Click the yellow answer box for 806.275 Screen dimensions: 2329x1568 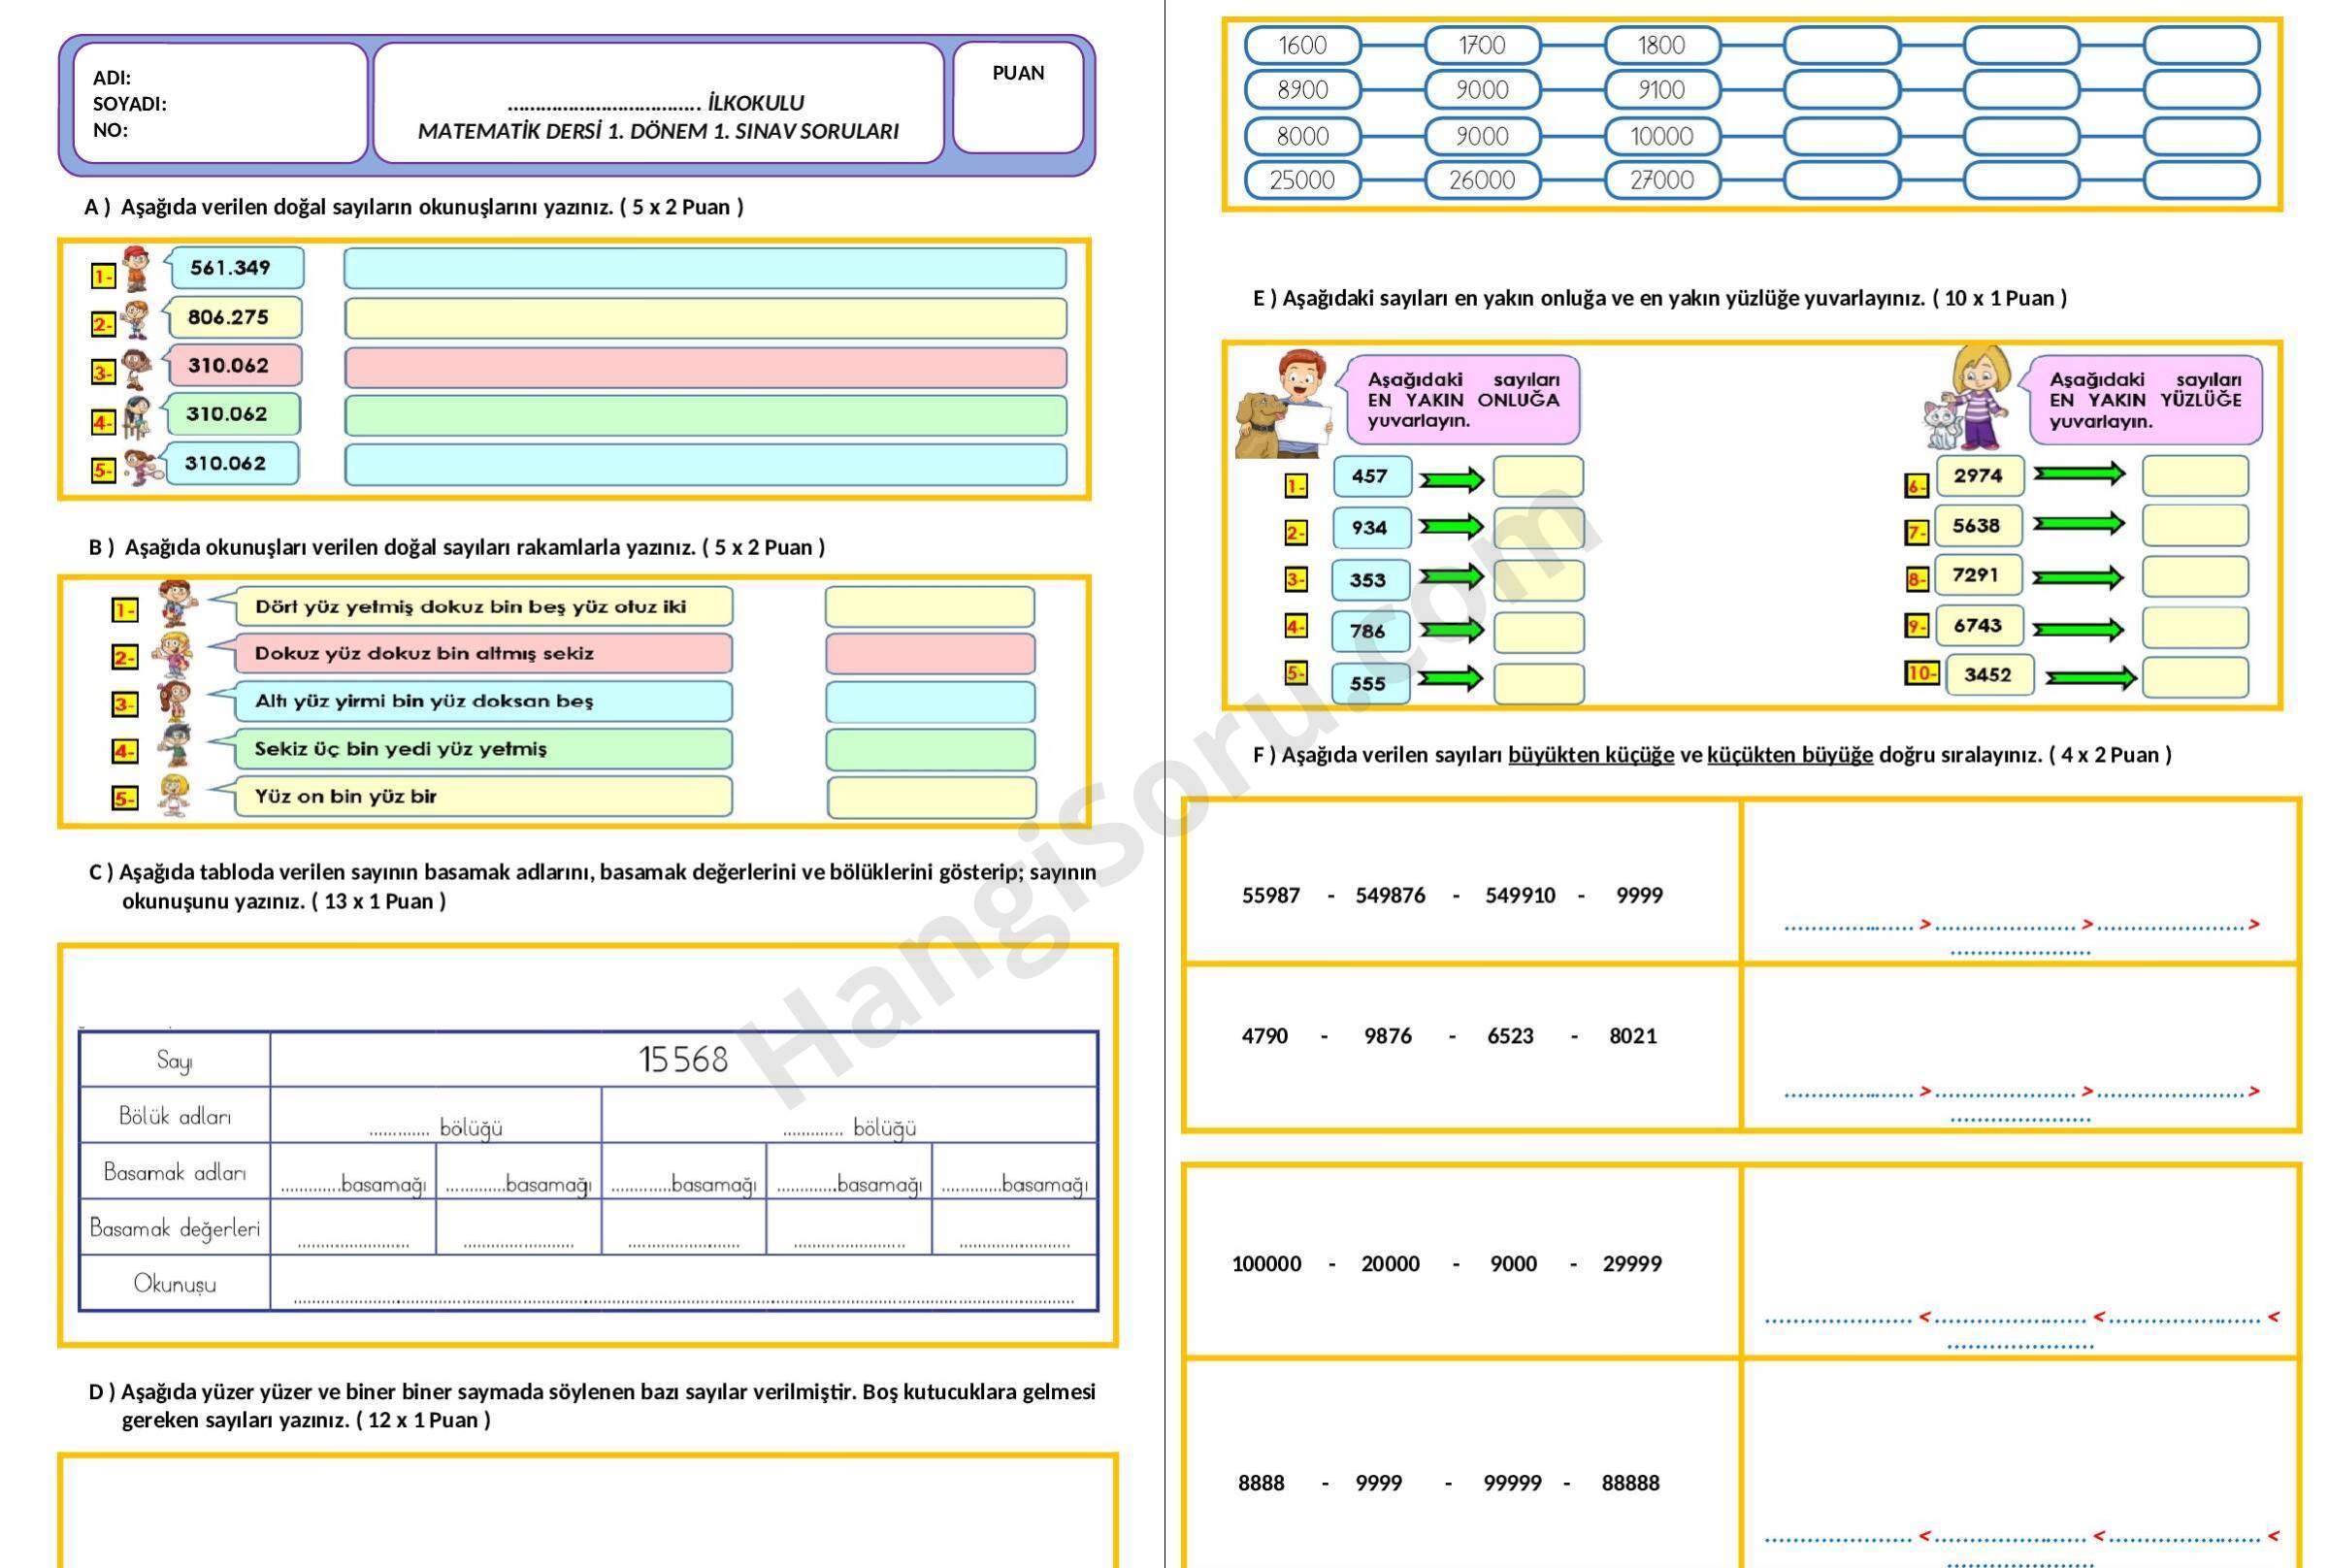click(705, 318)
